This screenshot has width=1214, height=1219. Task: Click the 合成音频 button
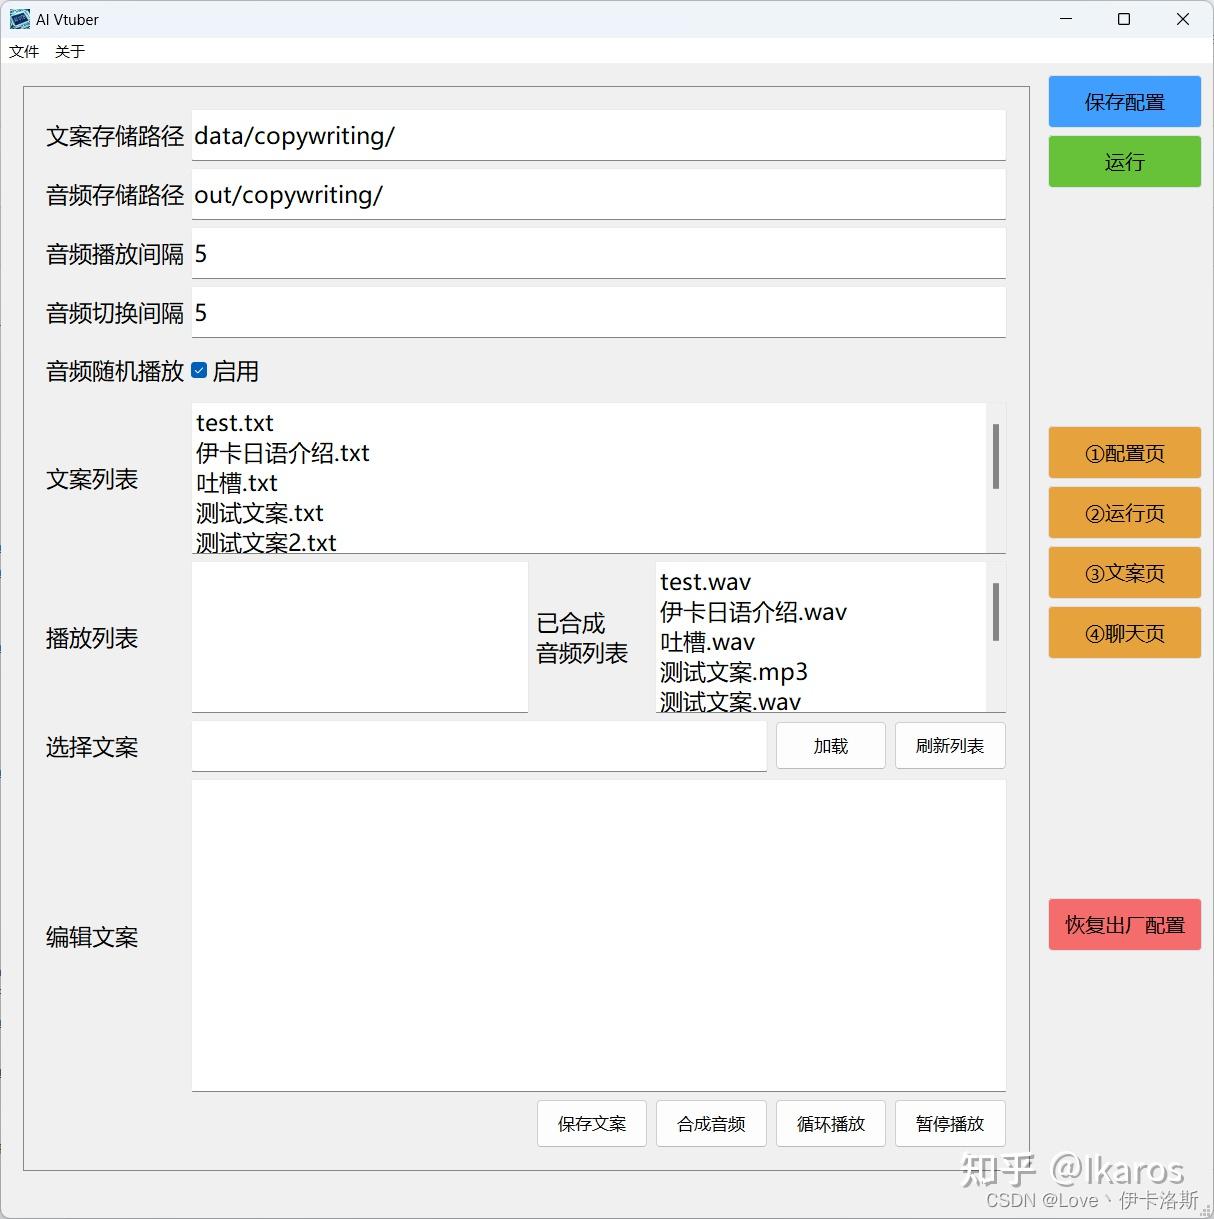pos(710,1123)
